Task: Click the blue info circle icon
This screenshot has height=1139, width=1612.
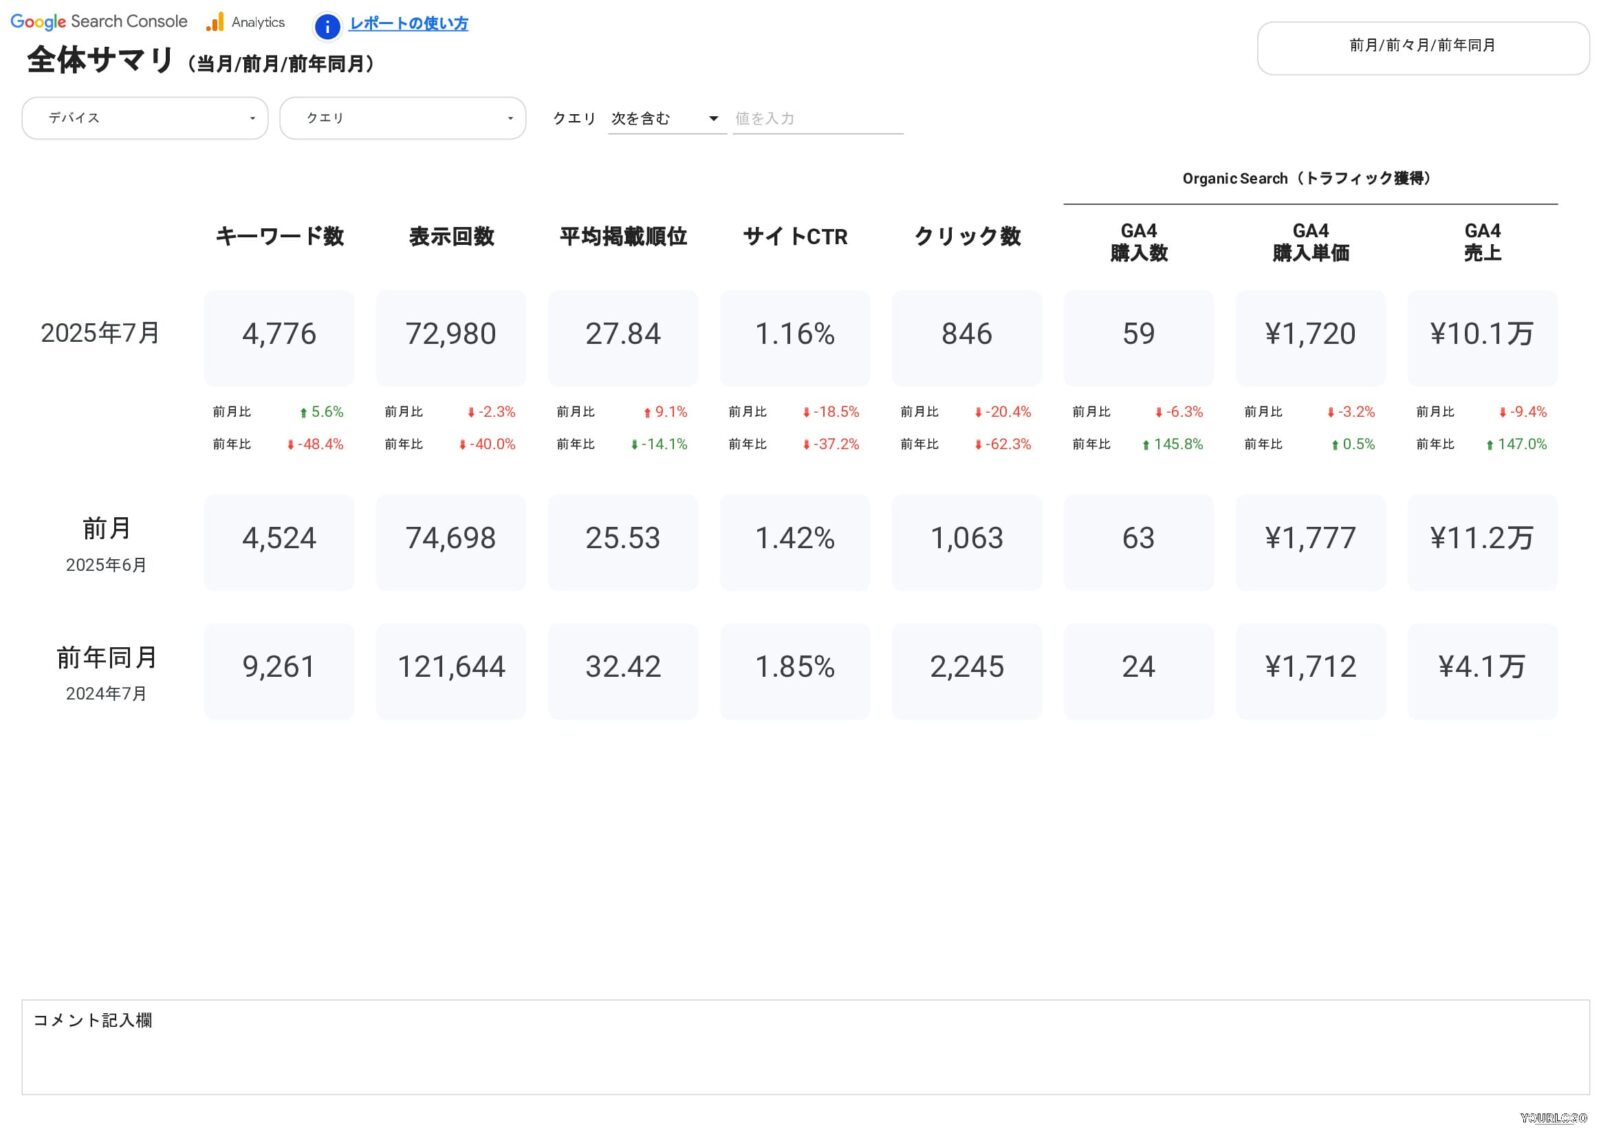Action: (327, 27)
